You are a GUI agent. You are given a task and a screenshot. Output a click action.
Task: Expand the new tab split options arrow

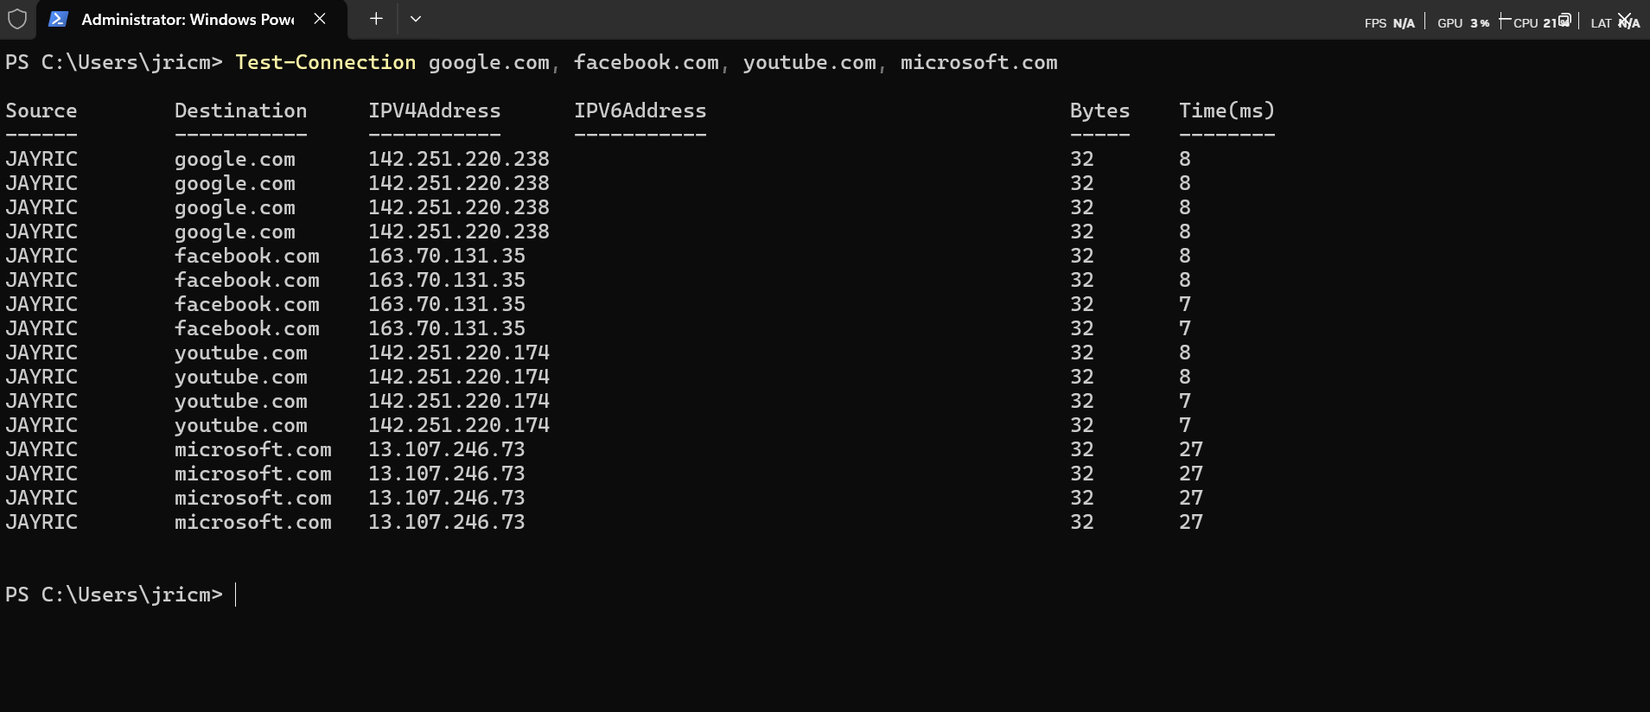416,18
